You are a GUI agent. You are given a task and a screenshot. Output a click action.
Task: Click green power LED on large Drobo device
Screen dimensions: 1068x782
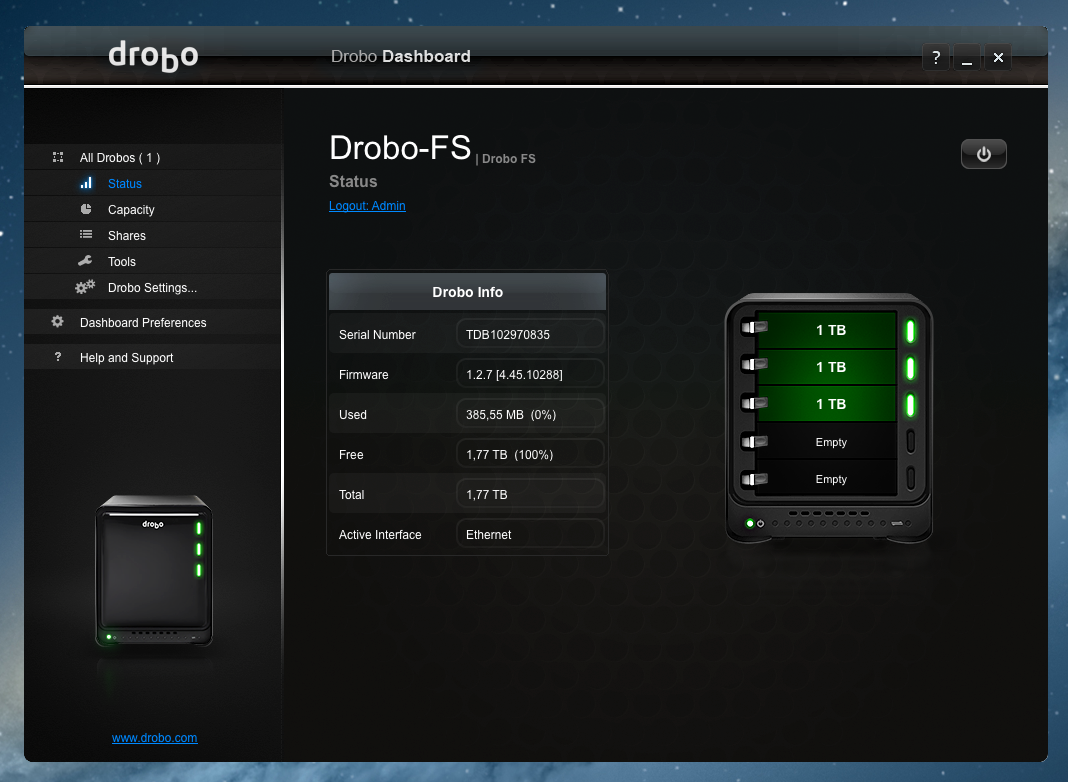click(x=749, y=523)
